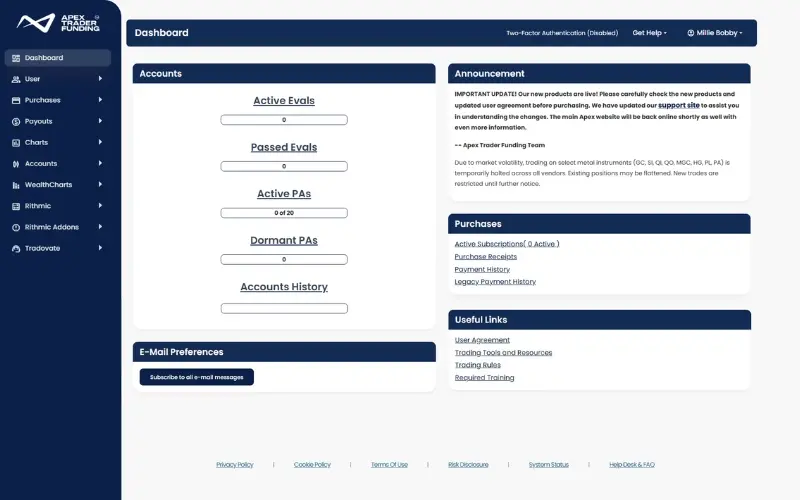Expand the Tradovate menu arrow
Image resolution: width=800 pixels, height=500 pixels.
pyautogui.click(x=100, y=248)
